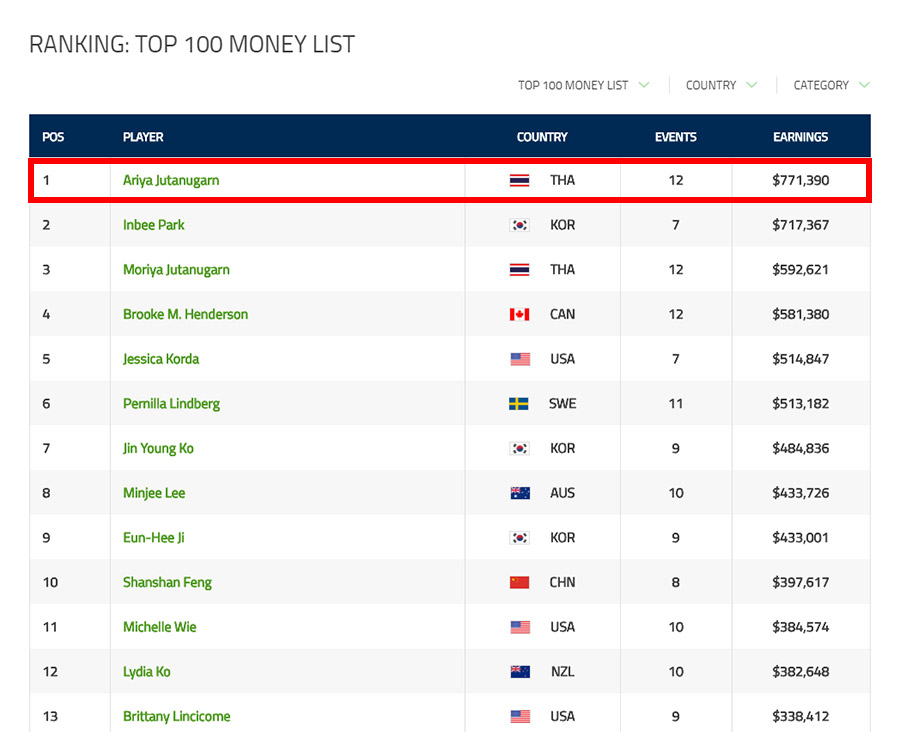The height and width of the screenshot is (732, 900).
Task: Click the COUNTRY column header
Action: tap(542, 137)
